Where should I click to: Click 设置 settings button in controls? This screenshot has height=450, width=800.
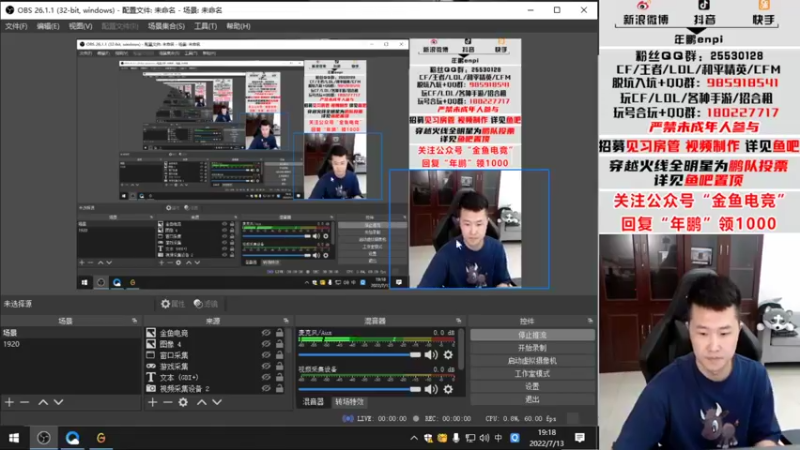point(532,386)
